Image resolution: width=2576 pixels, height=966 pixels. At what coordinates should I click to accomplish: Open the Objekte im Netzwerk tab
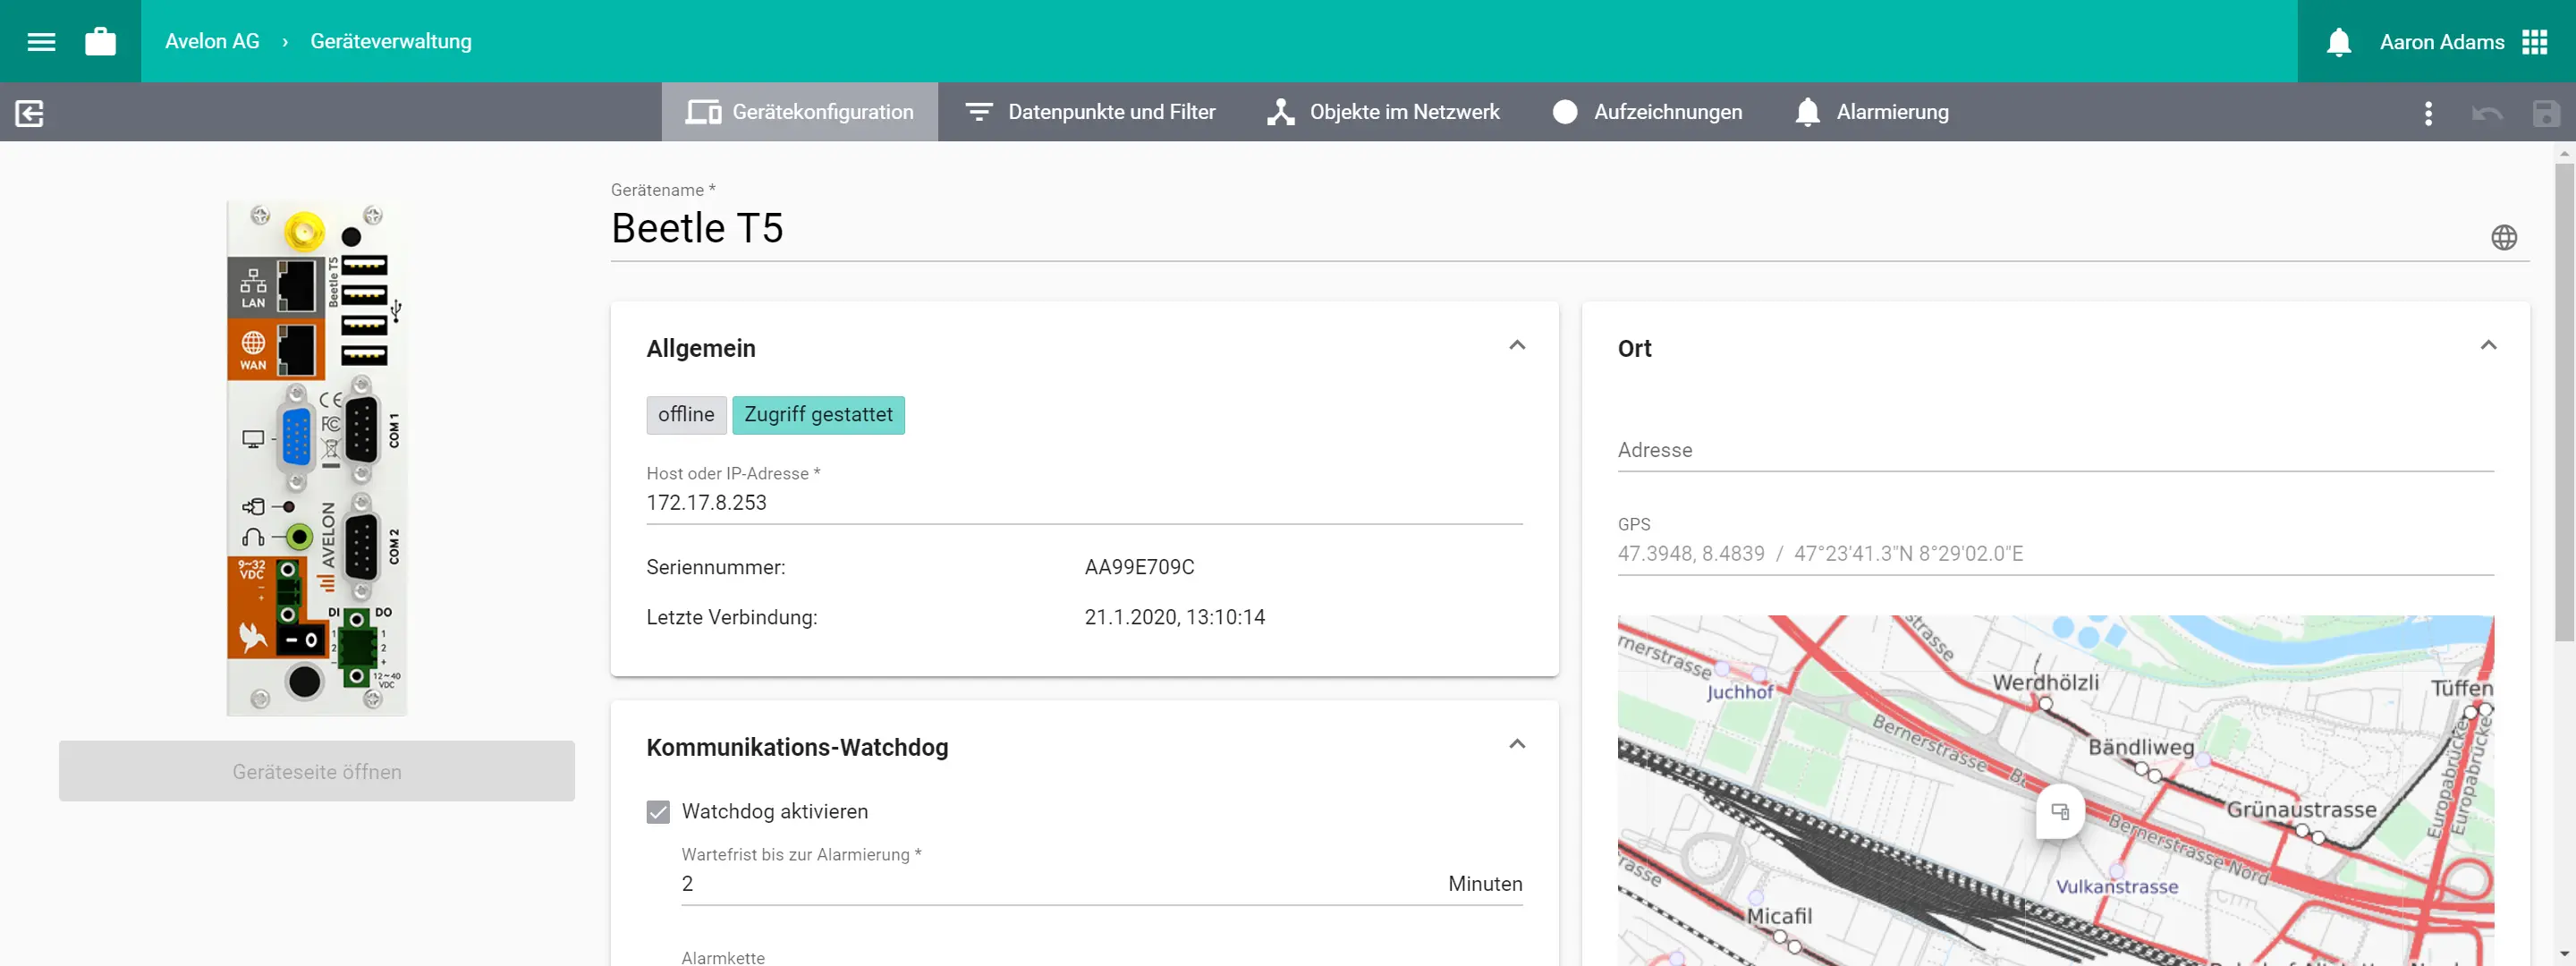tap(1383, 112)
